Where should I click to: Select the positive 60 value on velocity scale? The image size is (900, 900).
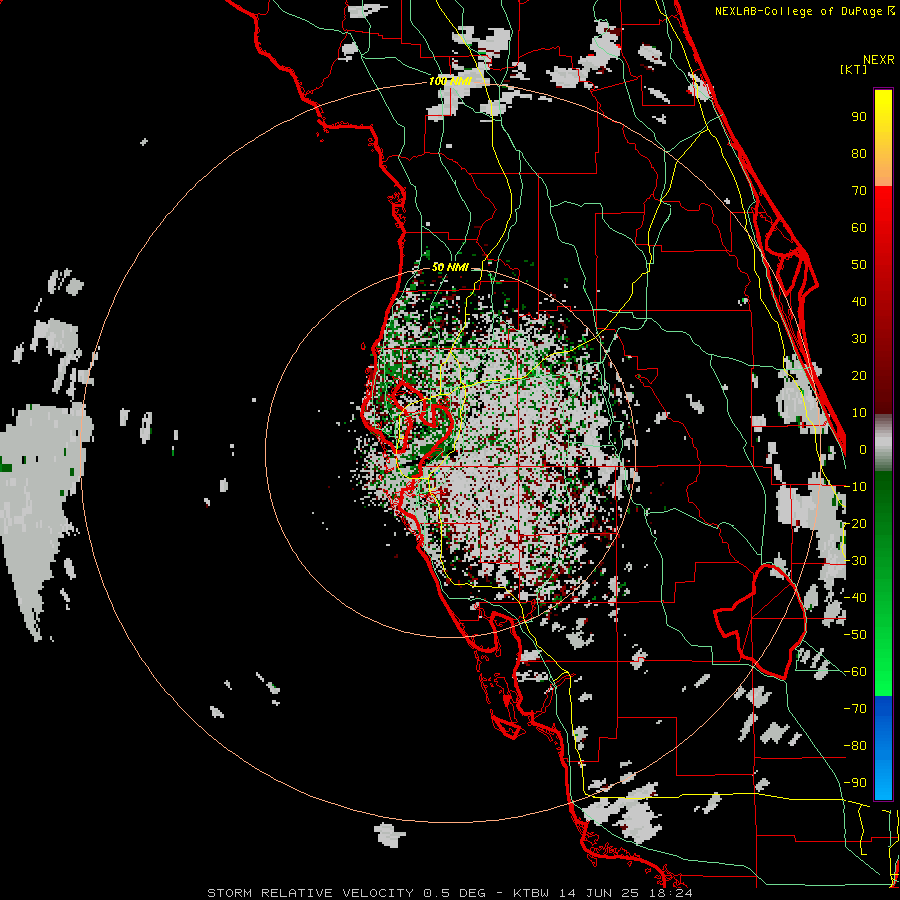pyautogui.click(x=859, y=227)
